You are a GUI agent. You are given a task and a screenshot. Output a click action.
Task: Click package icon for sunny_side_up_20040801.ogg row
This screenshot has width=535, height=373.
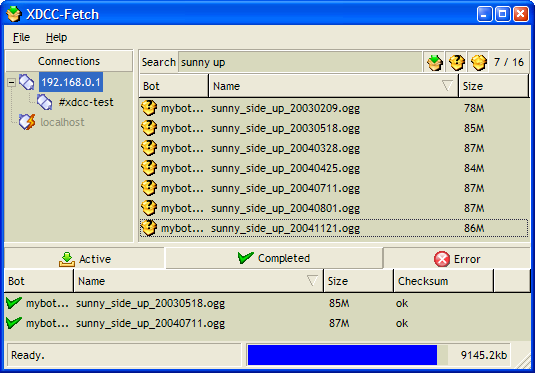click(x=149, y=208)
